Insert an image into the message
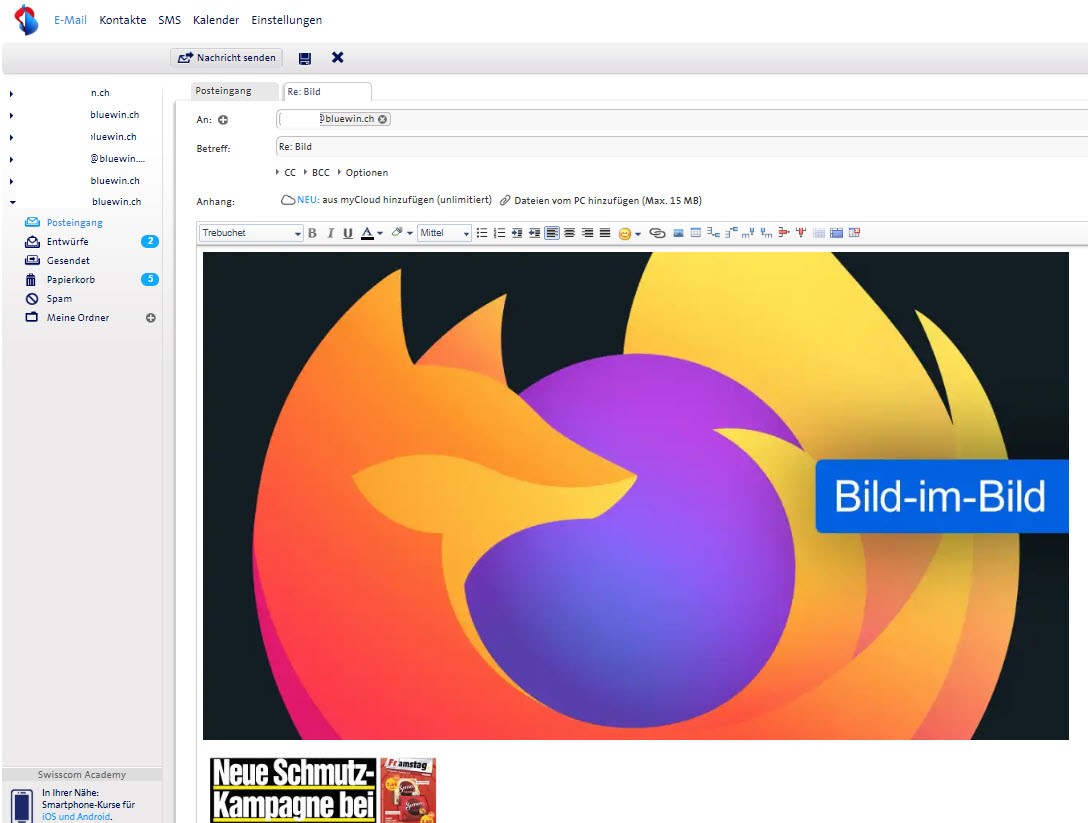 (x=678, y=233)
